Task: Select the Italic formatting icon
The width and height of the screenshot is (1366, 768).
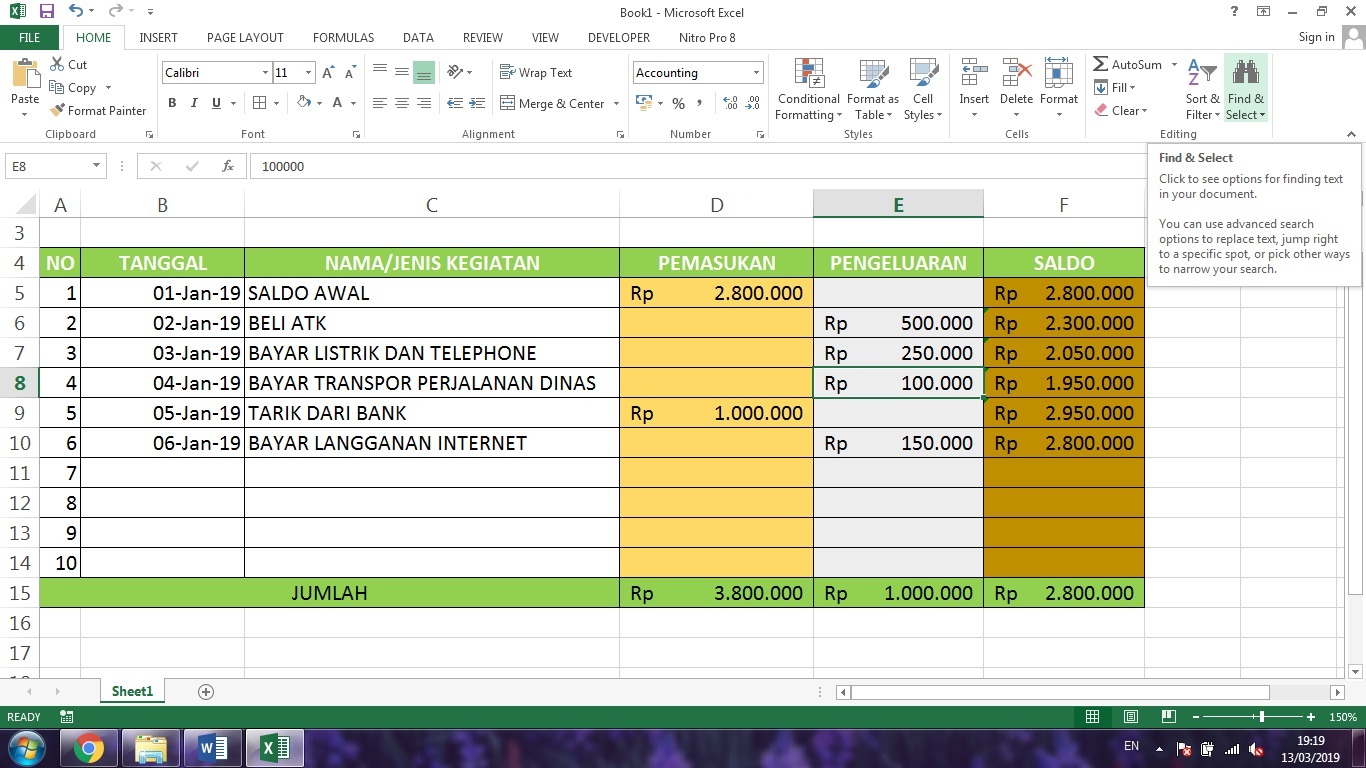Action: pyautogui.click(x=193, y=103)
